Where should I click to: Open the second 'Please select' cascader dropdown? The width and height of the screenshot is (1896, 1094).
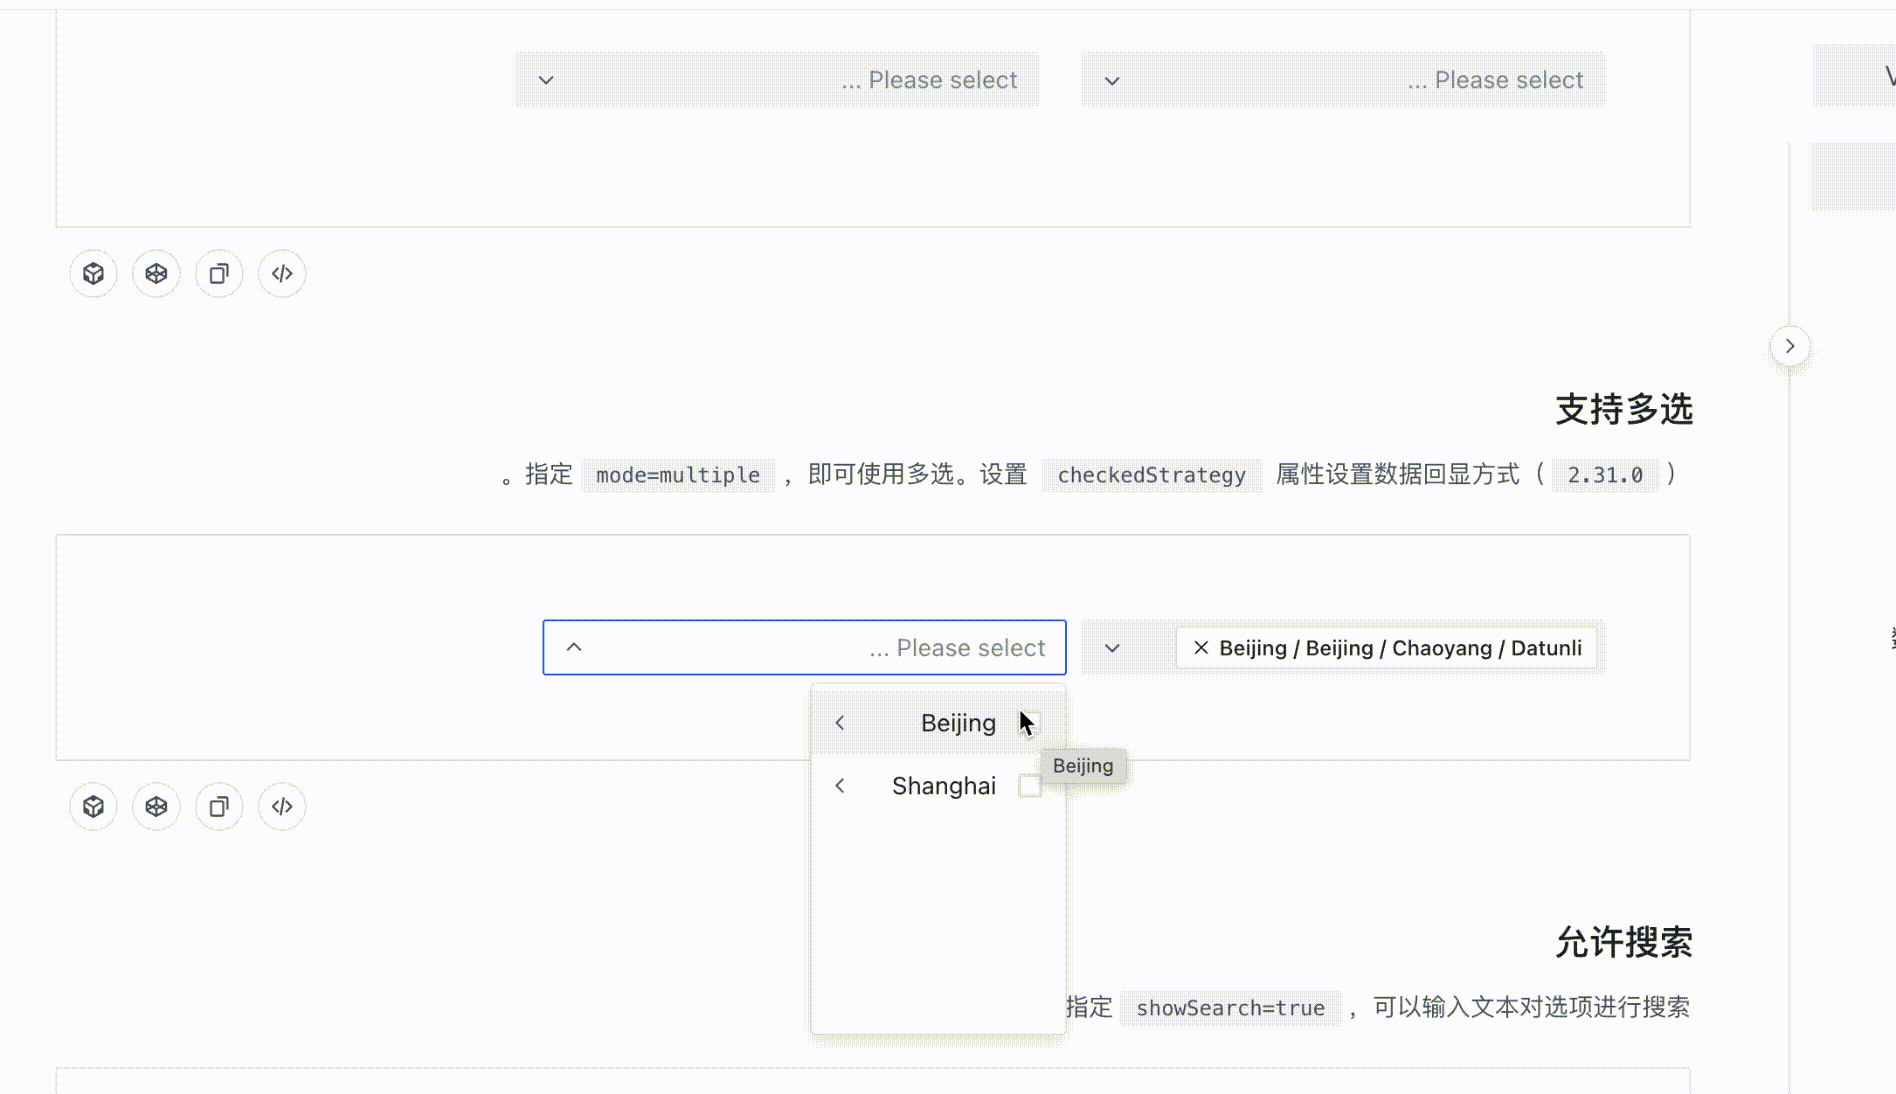[1341, 79]
